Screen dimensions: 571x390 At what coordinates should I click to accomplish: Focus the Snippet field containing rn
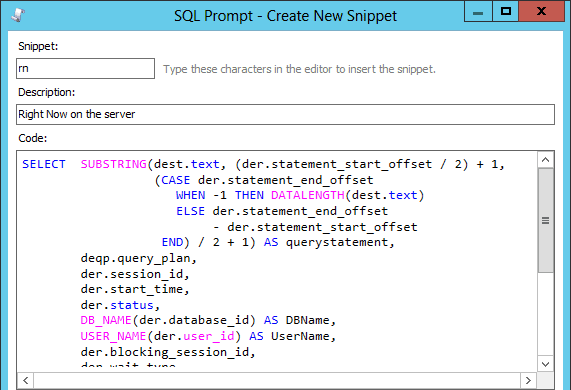86,68
